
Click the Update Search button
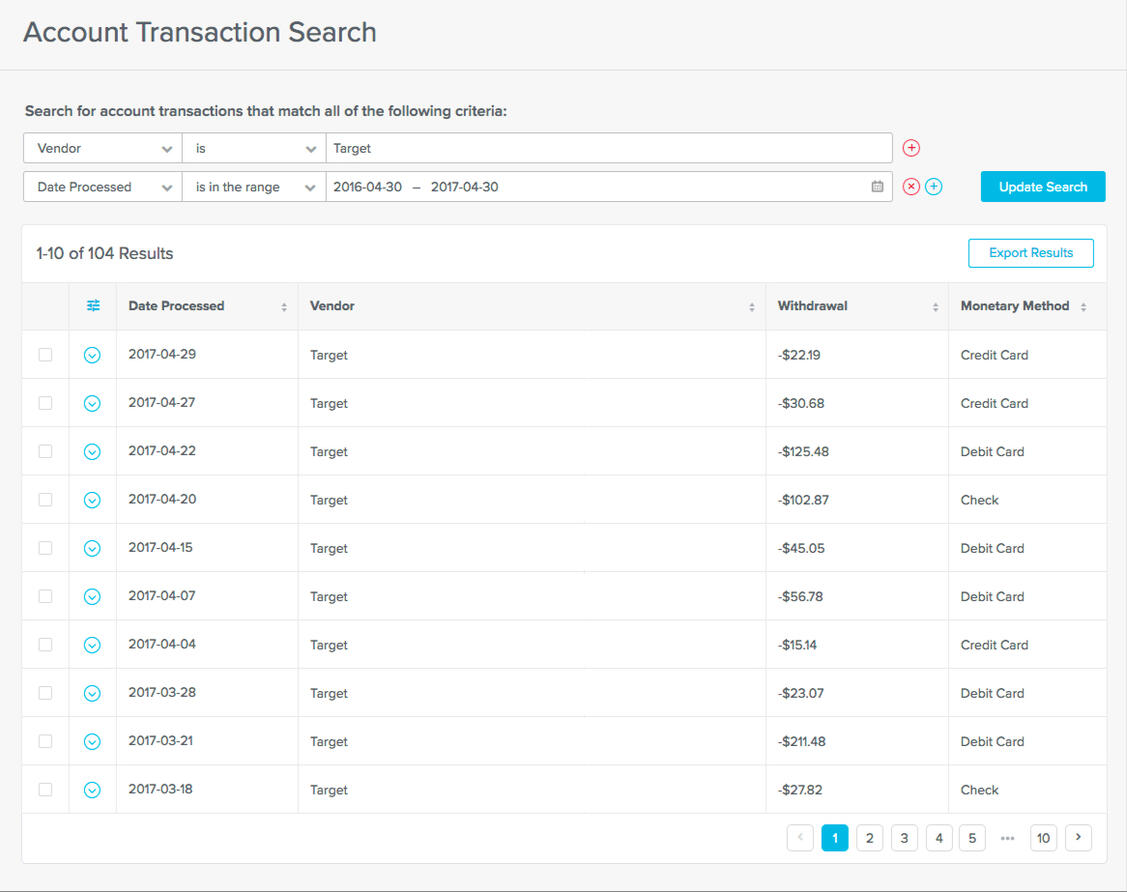(1043, 186)
